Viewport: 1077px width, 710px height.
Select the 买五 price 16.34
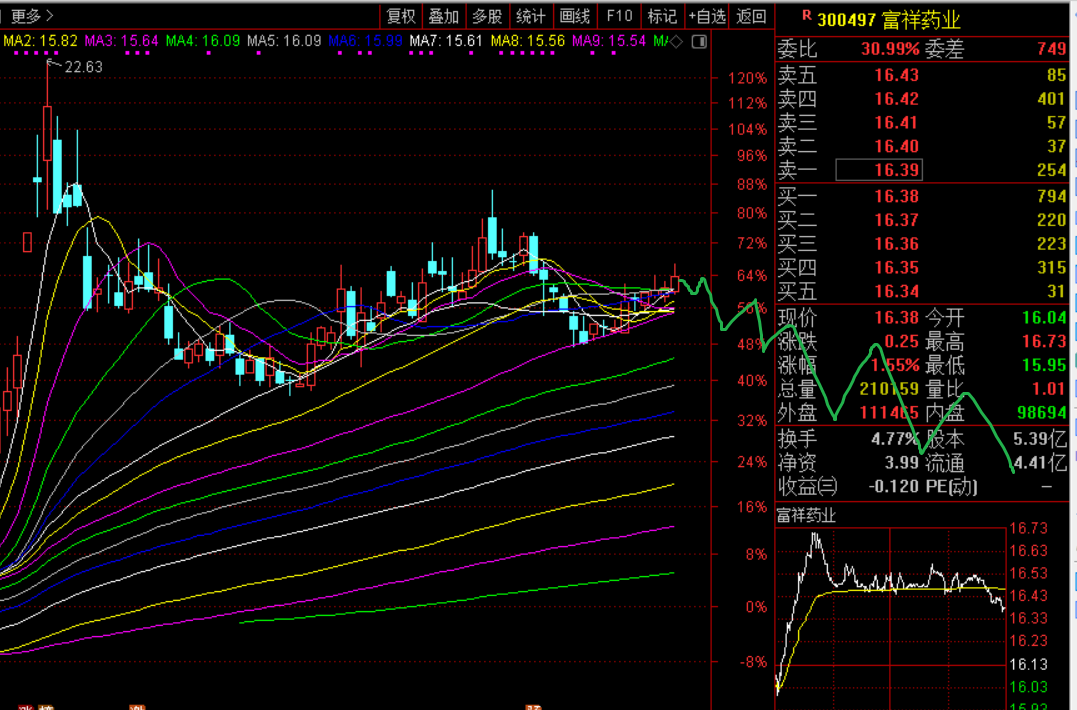click(x=896, y=291)
